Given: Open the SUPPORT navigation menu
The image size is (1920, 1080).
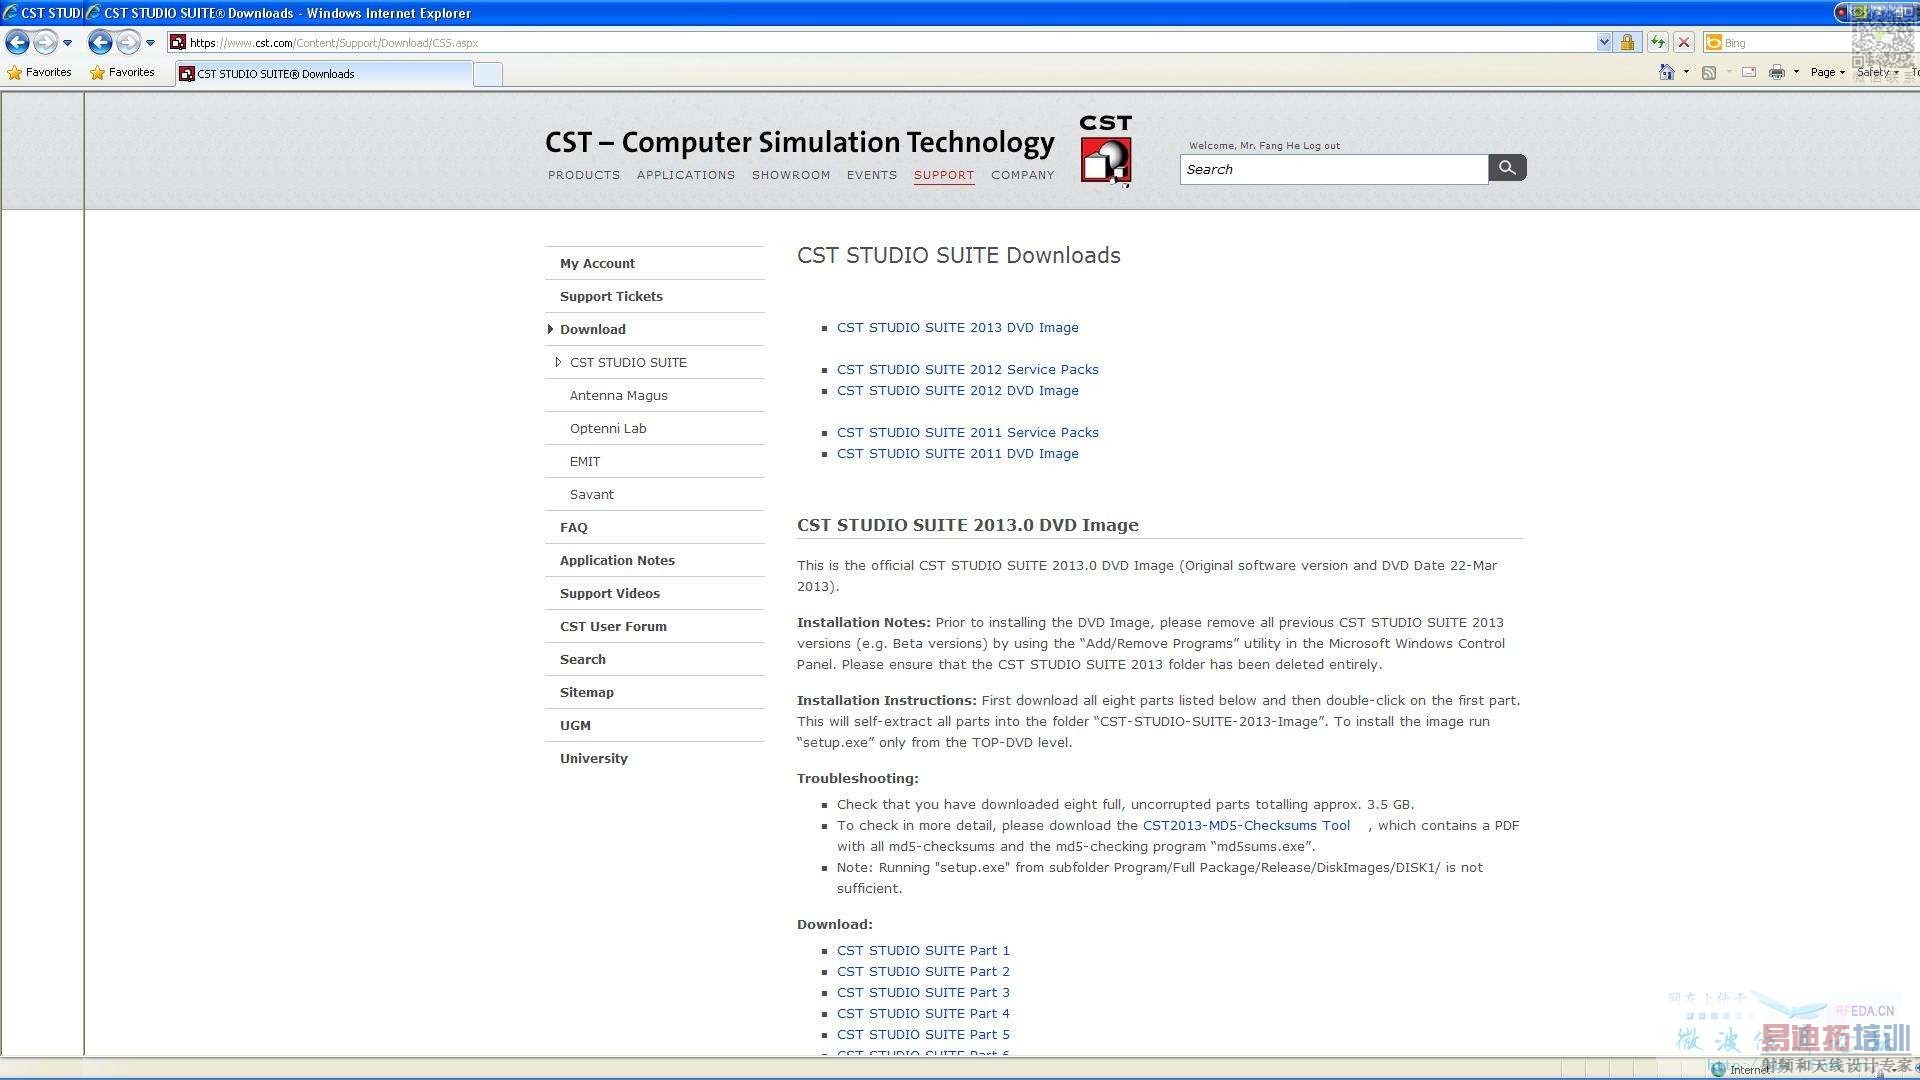Looking at the screenshot, I should pyautogui.click(x=944, y=175).
